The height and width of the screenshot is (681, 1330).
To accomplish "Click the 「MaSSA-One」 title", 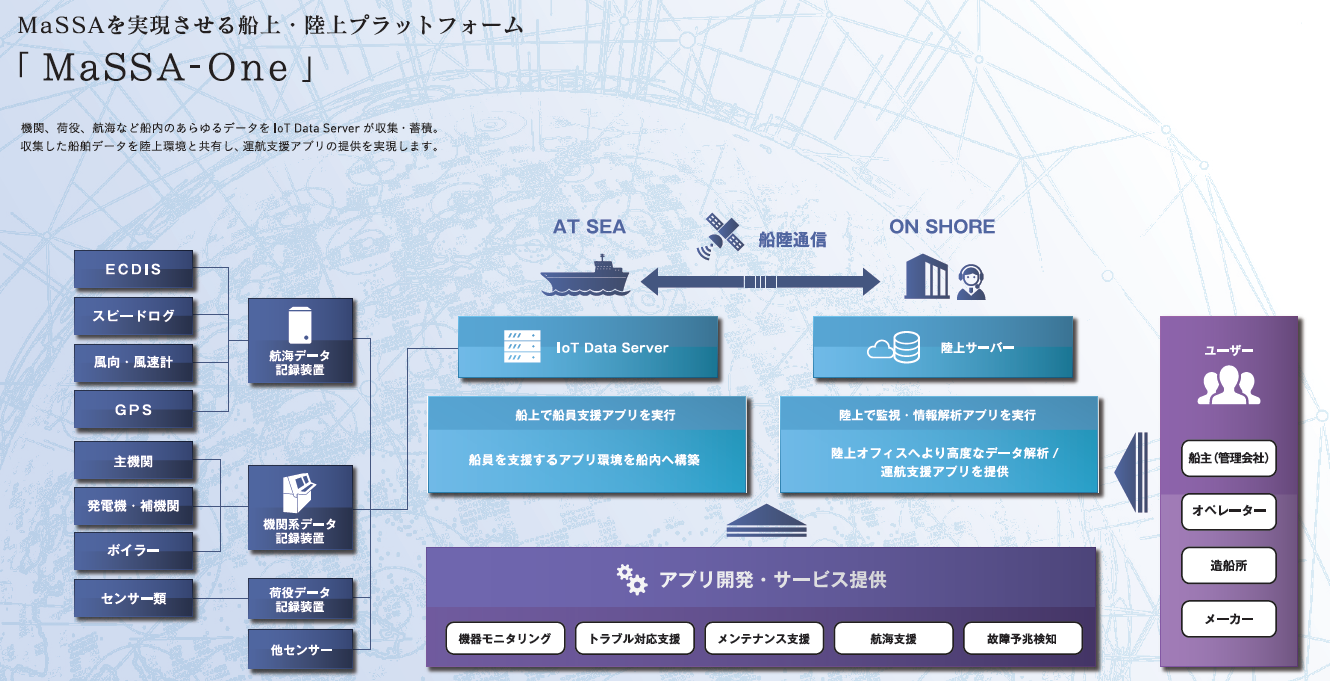I will pos(166,69).
